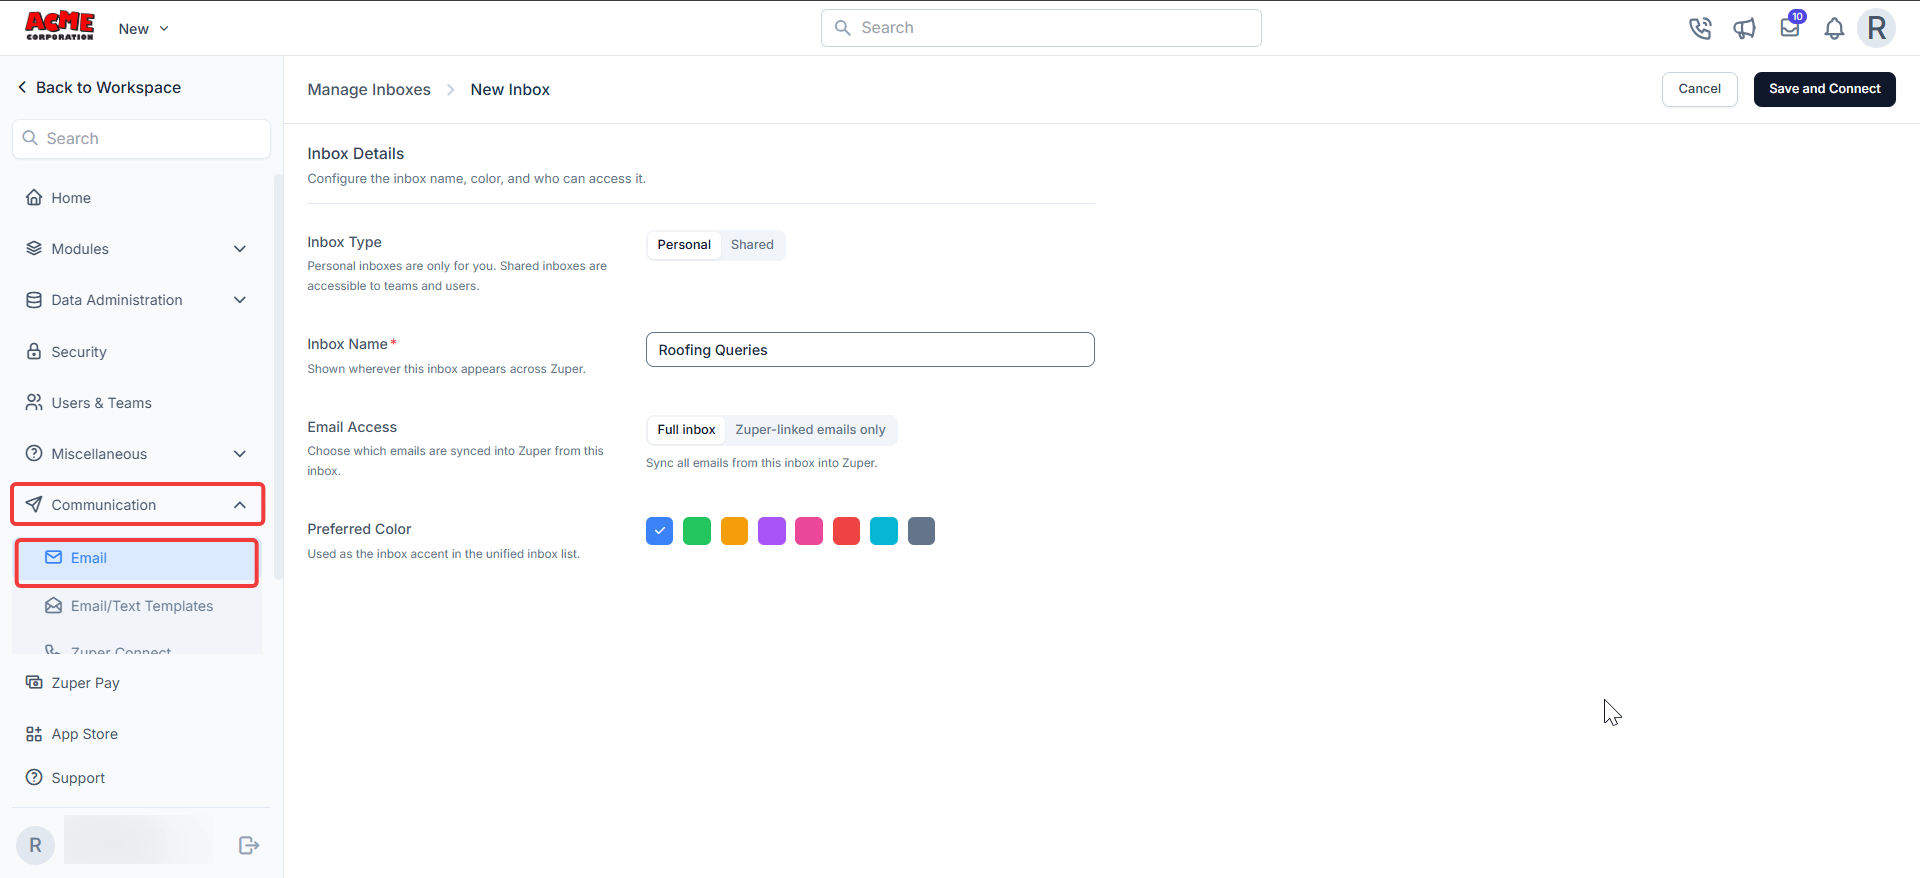The height and width of the screenshot is (878, 1920).
Task: Click Save and Connect button
Action: click(1824, 89)
